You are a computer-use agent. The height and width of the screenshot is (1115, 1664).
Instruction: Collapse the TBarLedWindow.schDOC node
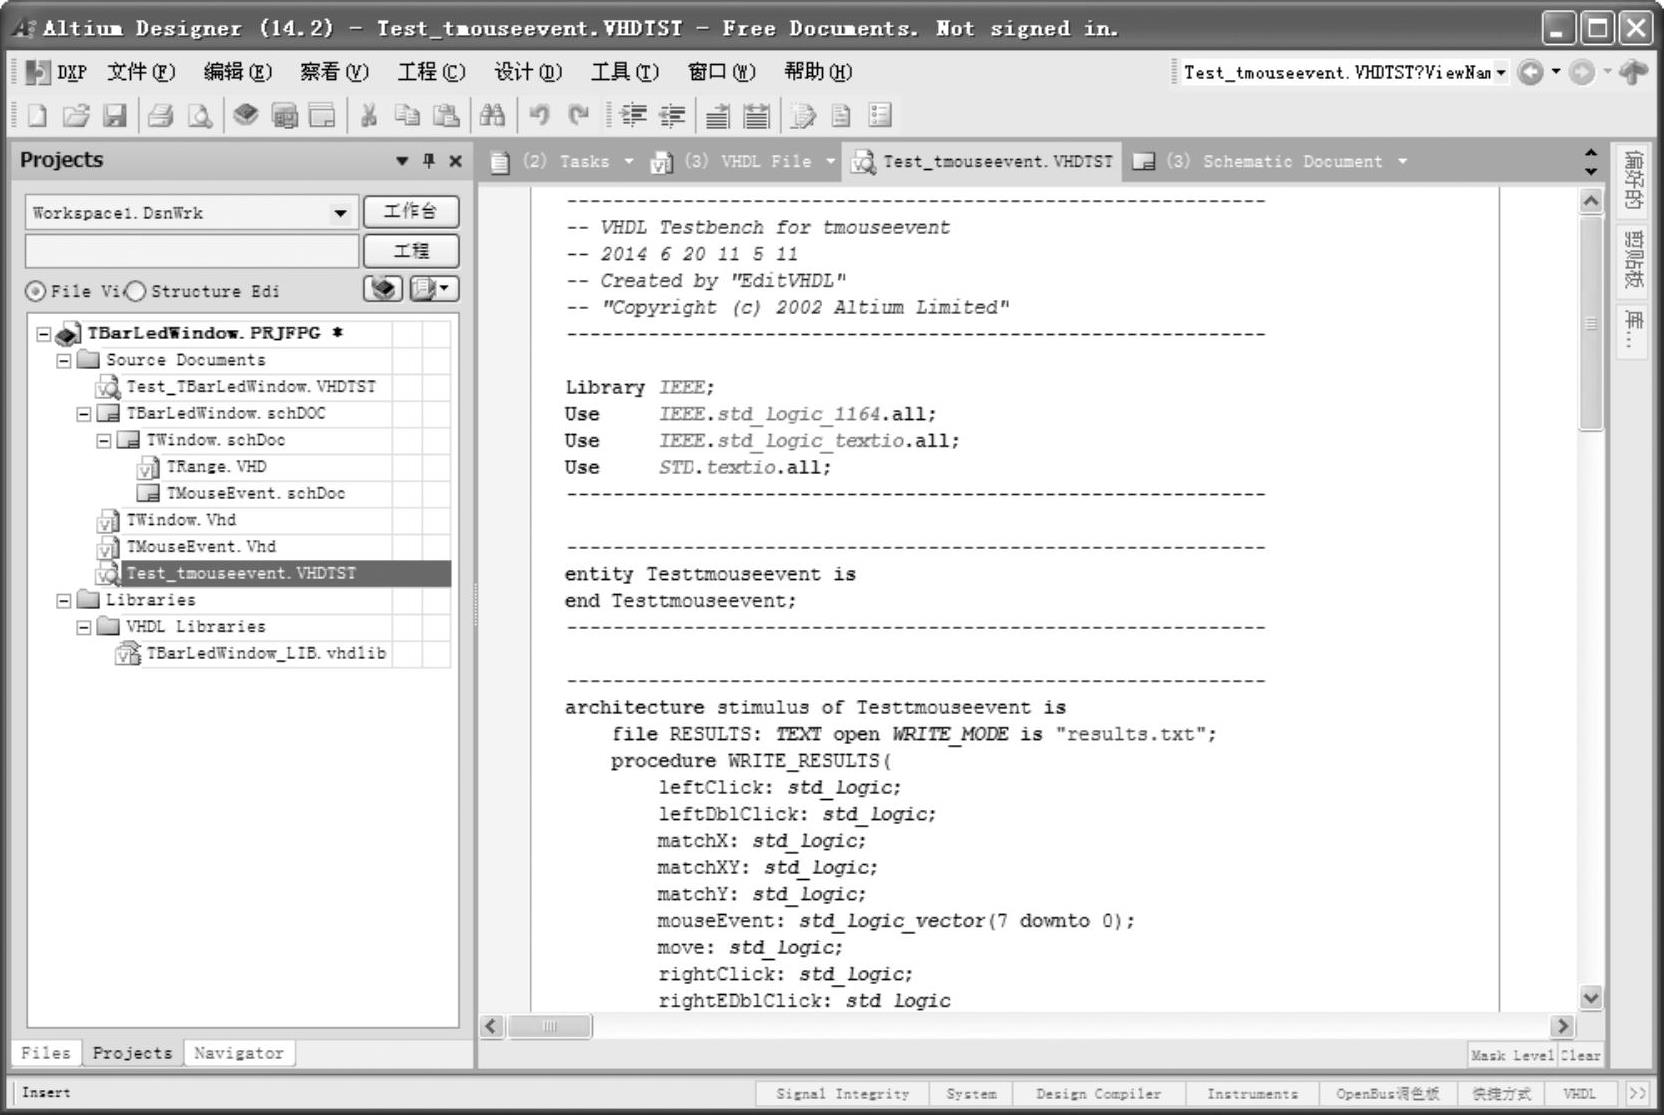pos(83,414)
